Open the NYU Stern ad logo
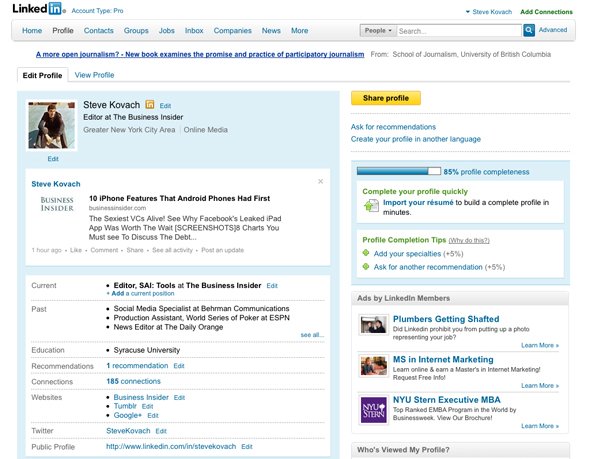590x459 pixels. pos(373,410)
